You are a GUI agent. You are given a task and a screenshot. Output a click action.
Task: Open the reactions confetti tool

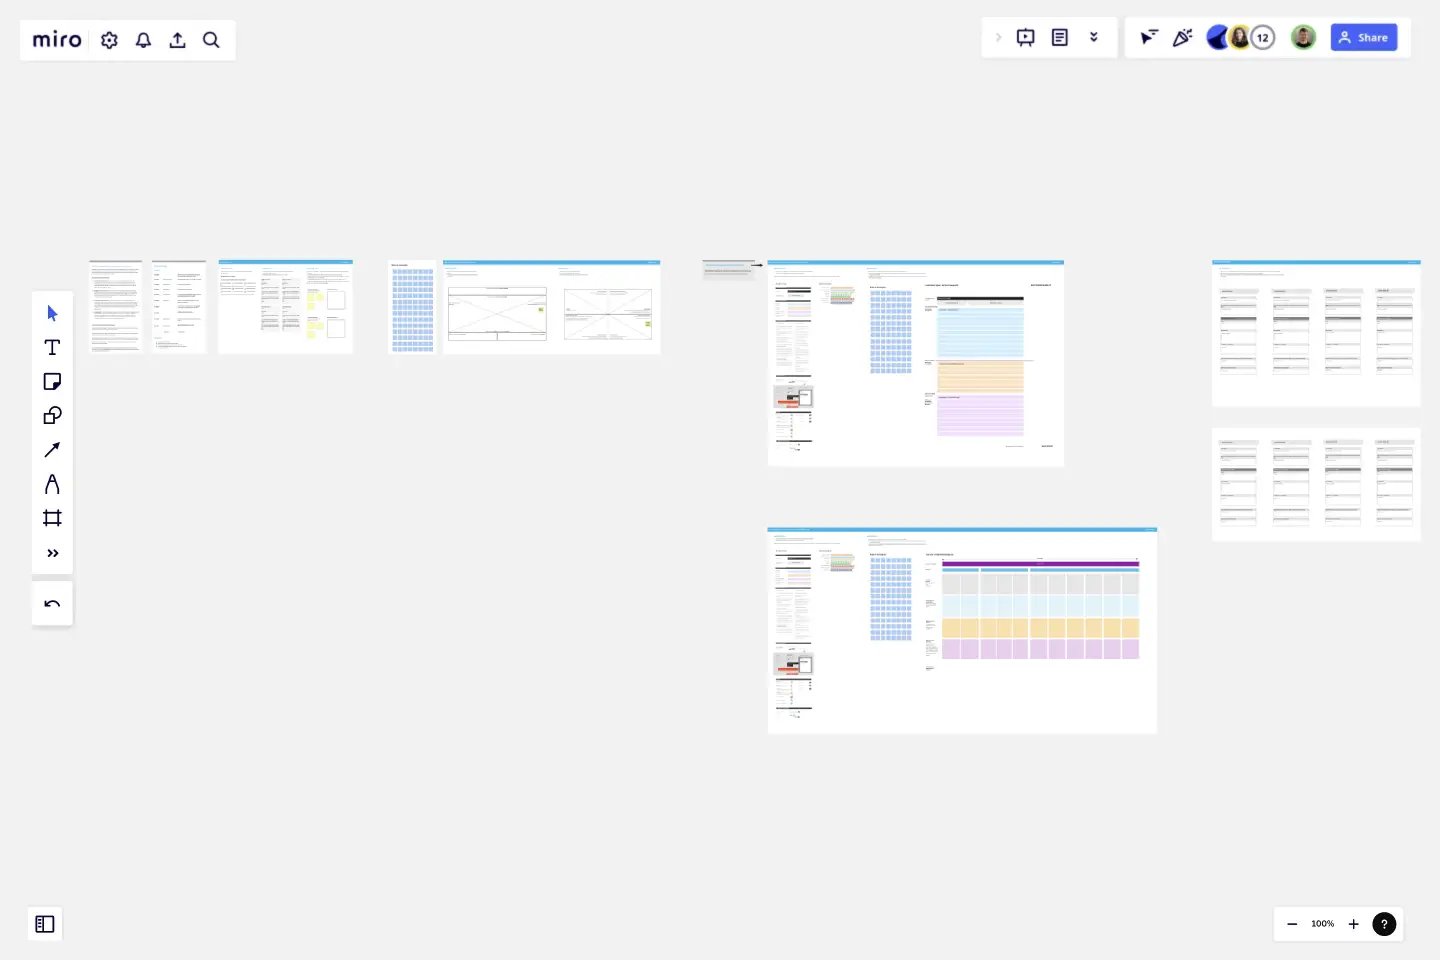[1183, 37]
